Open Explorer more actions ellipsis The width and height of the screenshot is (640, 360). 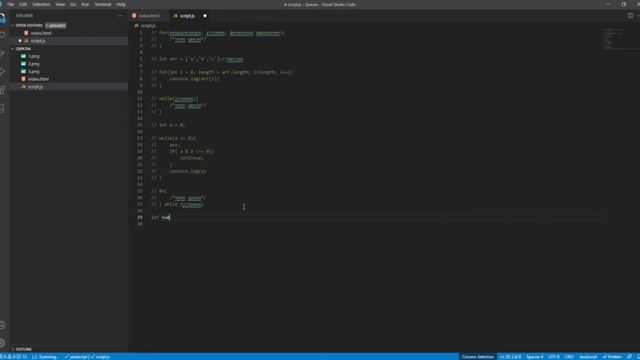coord(120,16)
